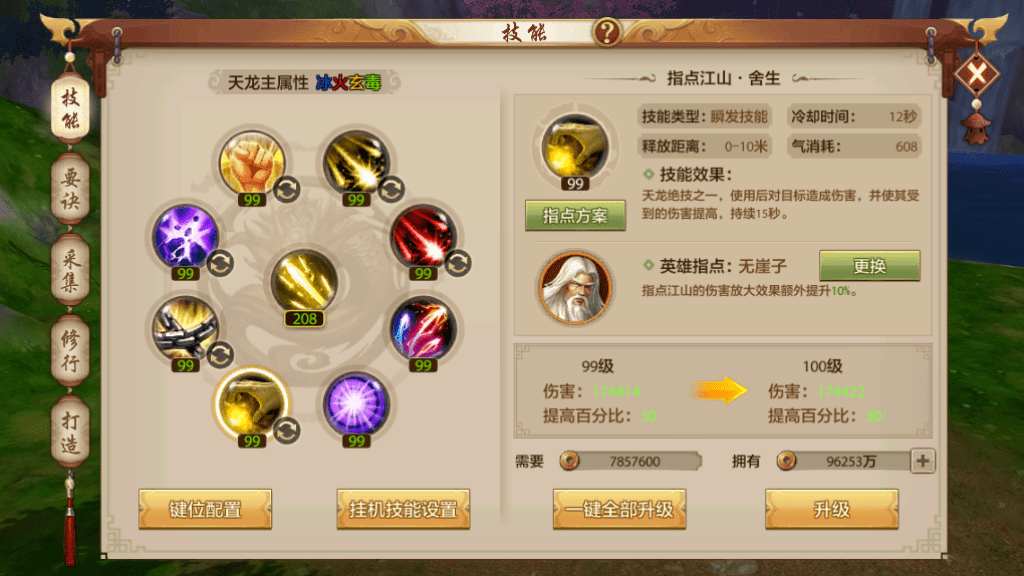Select the purple radial burst skill icon

point(356,404)
